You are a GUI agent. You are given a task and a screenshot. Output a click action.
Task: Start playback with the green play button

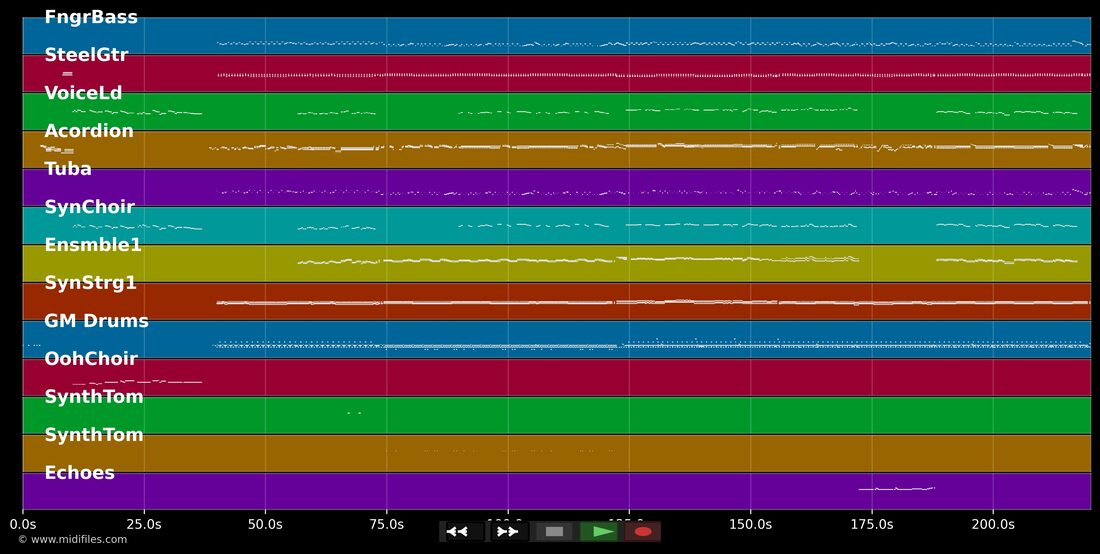[600, 532]
